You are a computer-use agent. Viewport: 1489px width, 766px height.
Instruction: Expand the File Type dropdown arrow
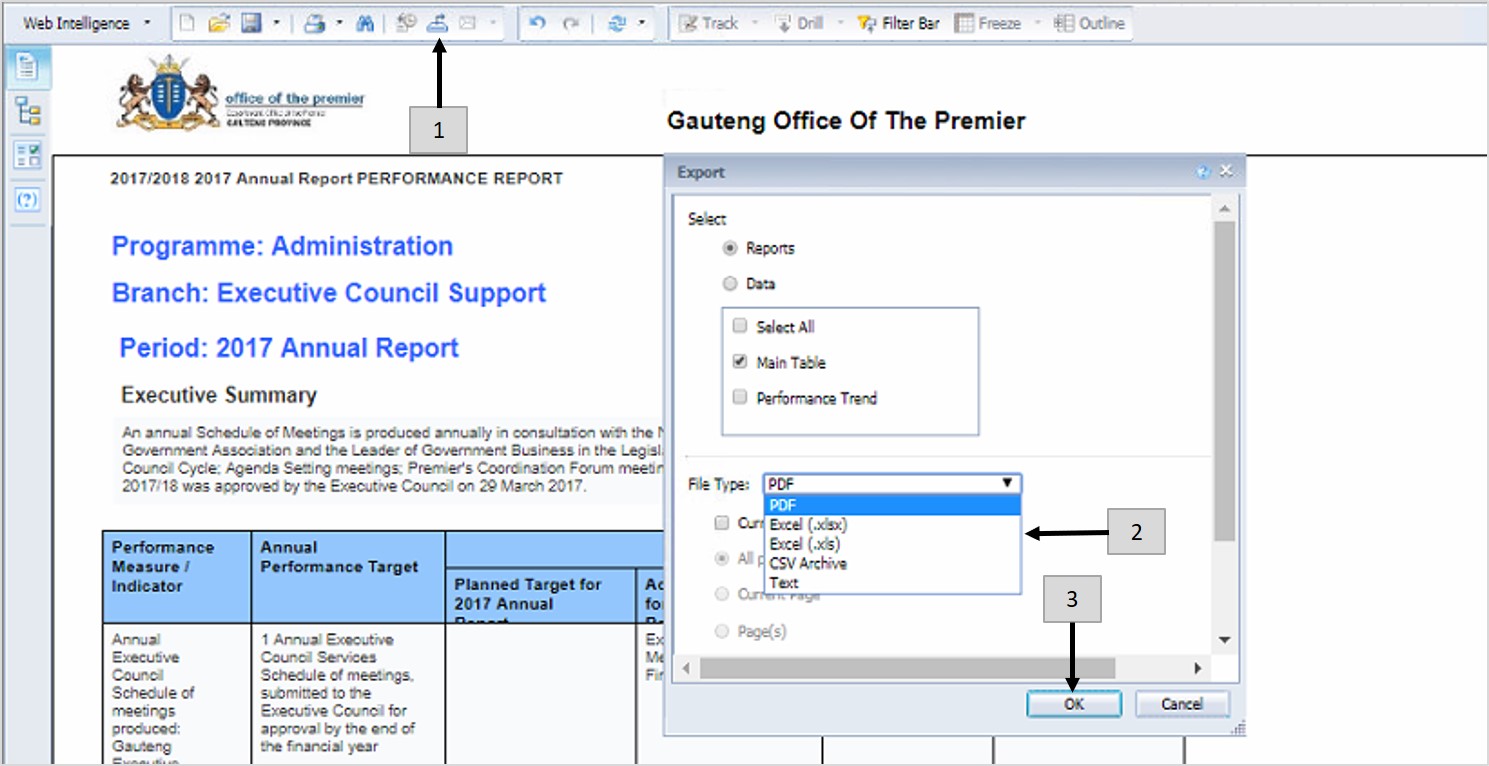coord(1008,484)
